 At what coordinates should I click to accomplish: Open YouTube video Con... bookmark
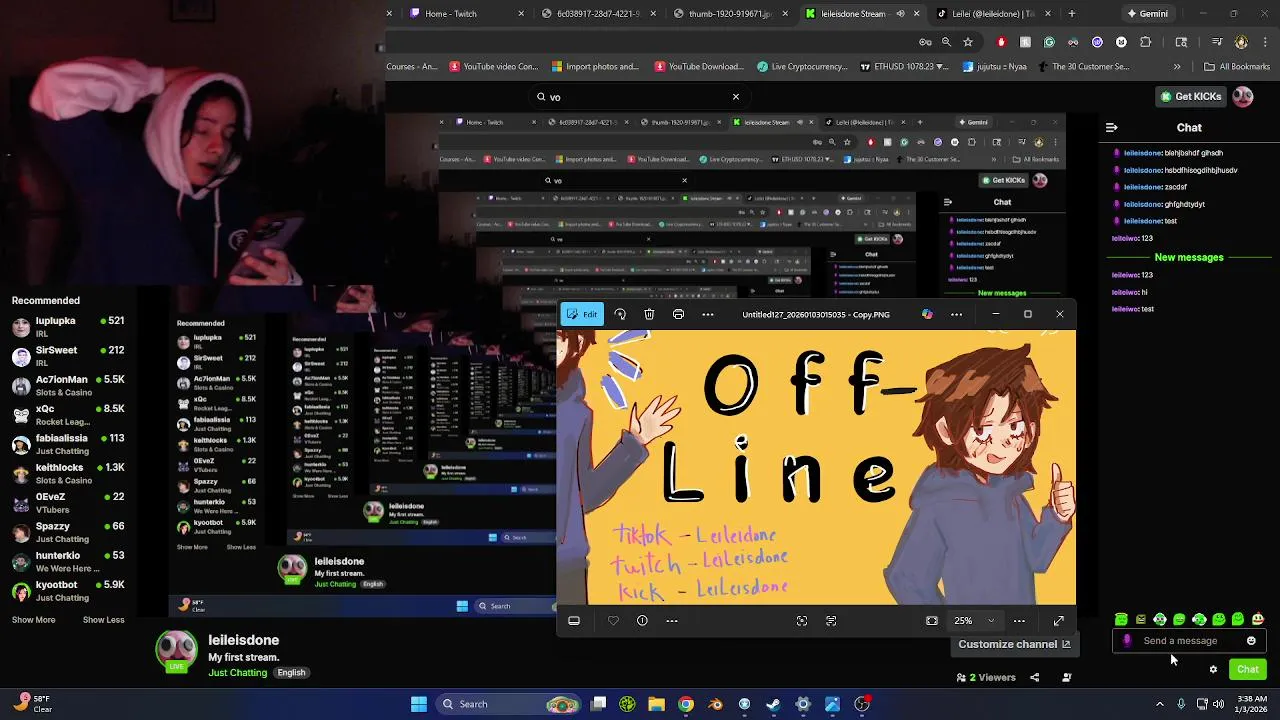(x=494, y=67)
